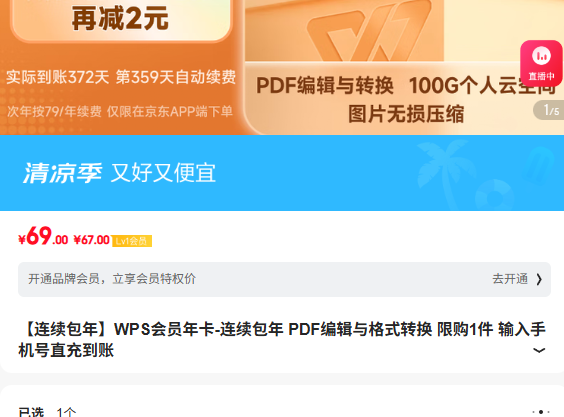Click the swim ring graphic on blue banner
This screenshot has width=564, height=417.
point(494,195)
